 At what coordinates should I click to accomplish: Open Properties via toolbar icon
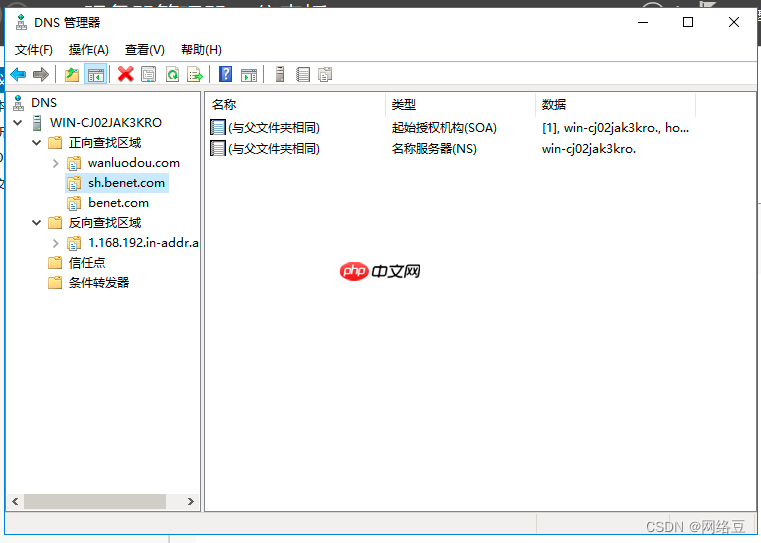point(149,74)
